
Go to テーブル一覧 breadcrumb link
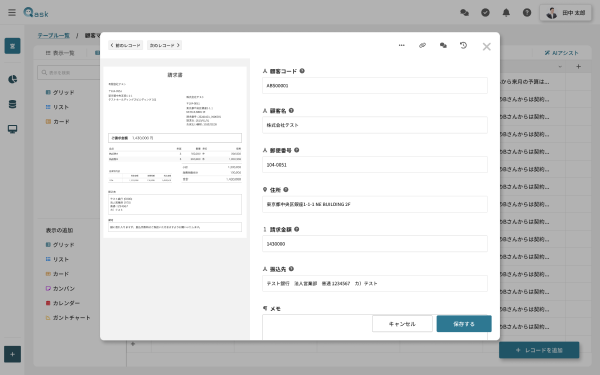click(x=54, y=36)
